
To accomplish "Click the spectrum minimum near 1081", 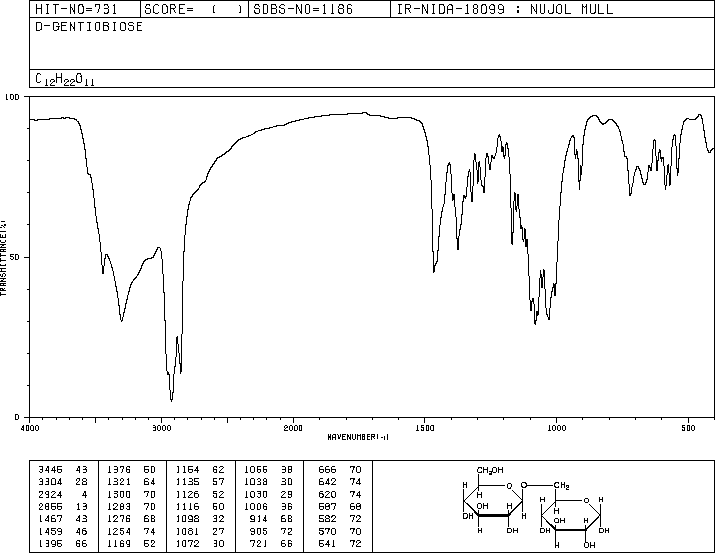I will (535, 323).
